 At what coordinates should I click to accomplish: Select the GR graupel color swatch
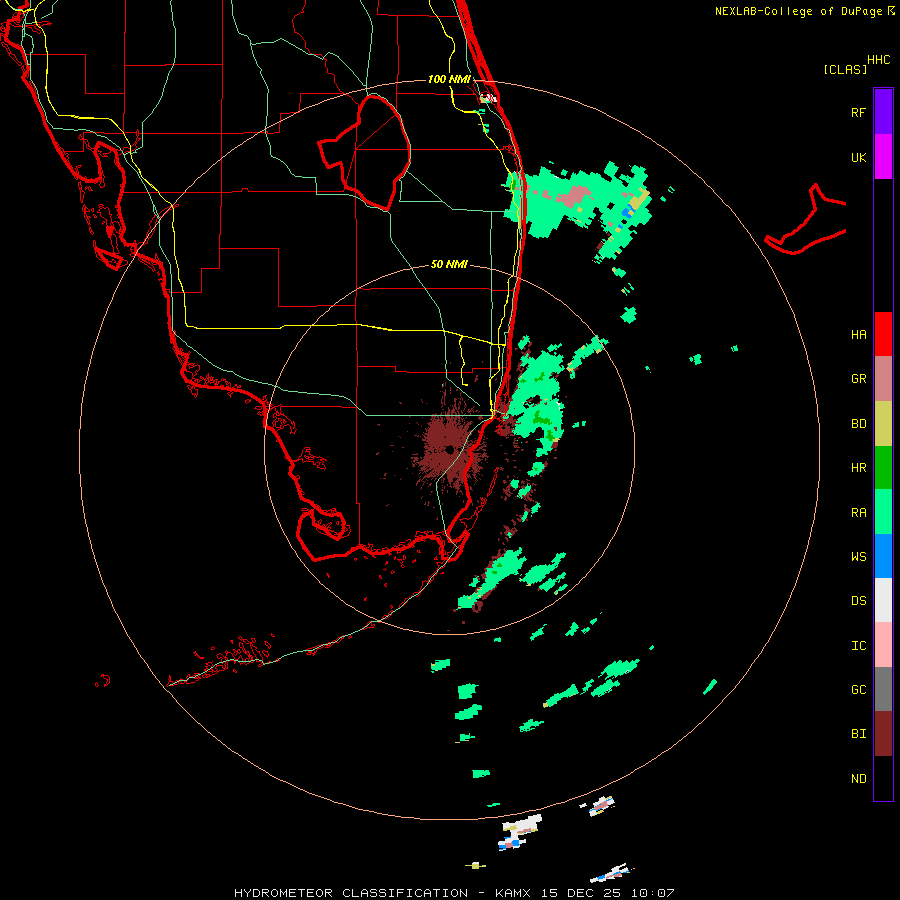pyautogui.click(x=883, y=379)
